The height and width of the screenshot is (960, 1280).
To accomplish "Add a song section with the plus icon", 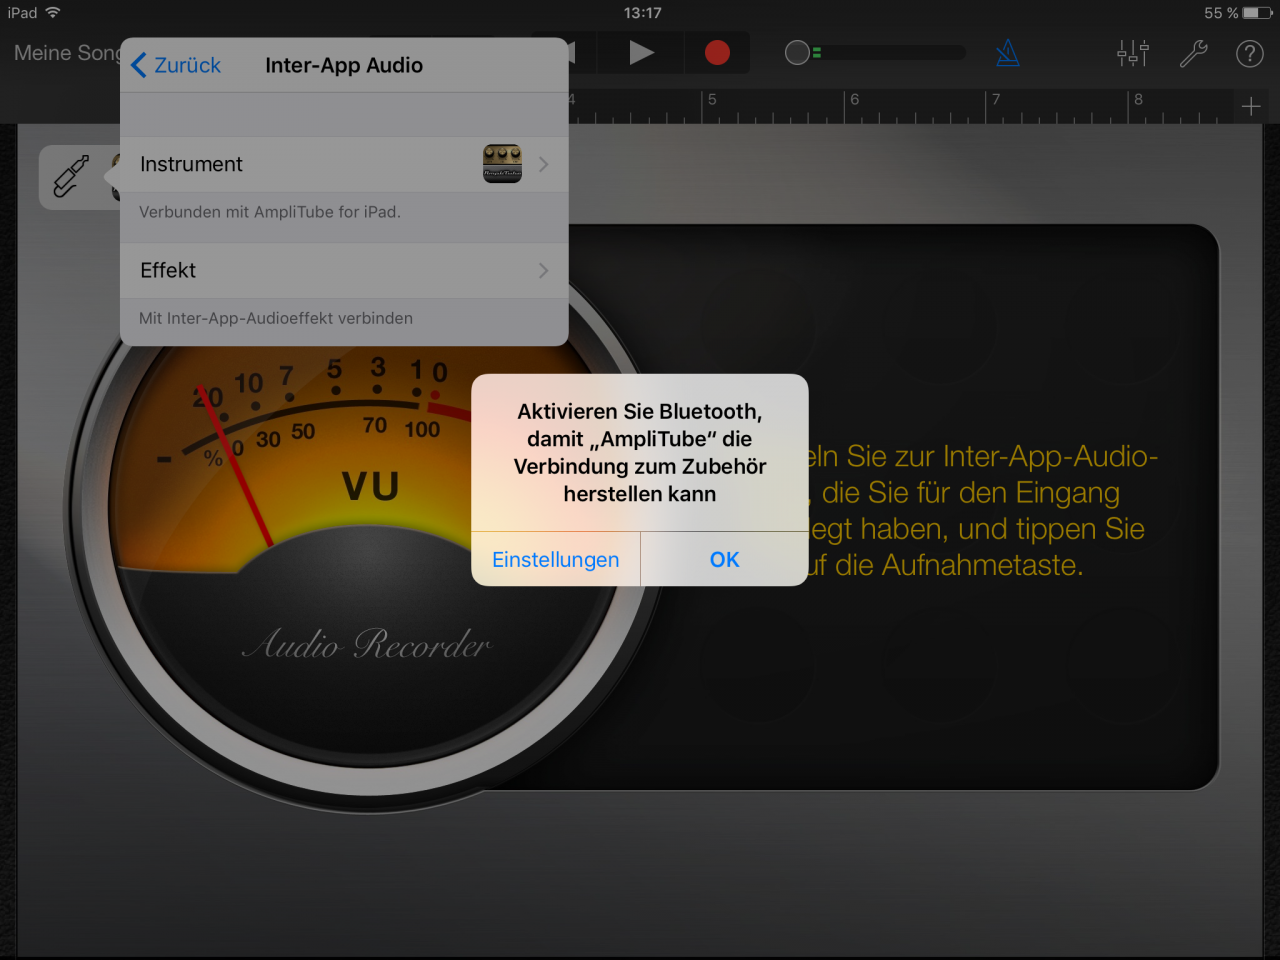I will coord(1251,106).
